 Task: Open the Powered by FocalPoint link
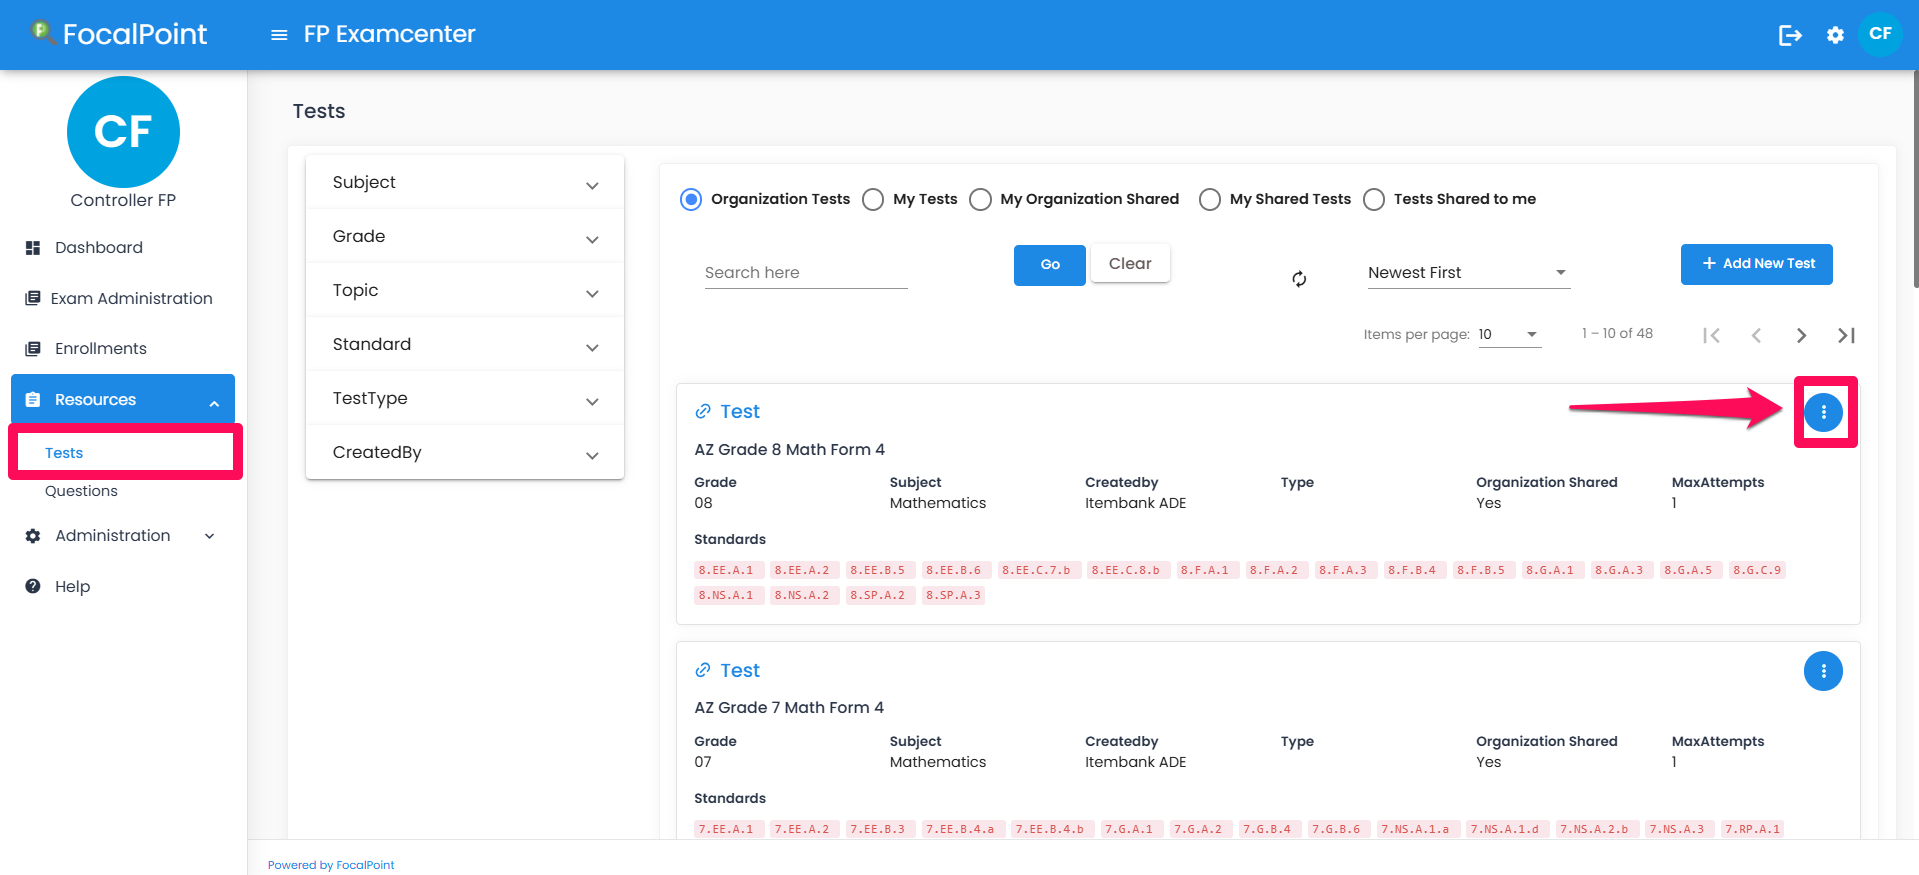pos(331,865)
